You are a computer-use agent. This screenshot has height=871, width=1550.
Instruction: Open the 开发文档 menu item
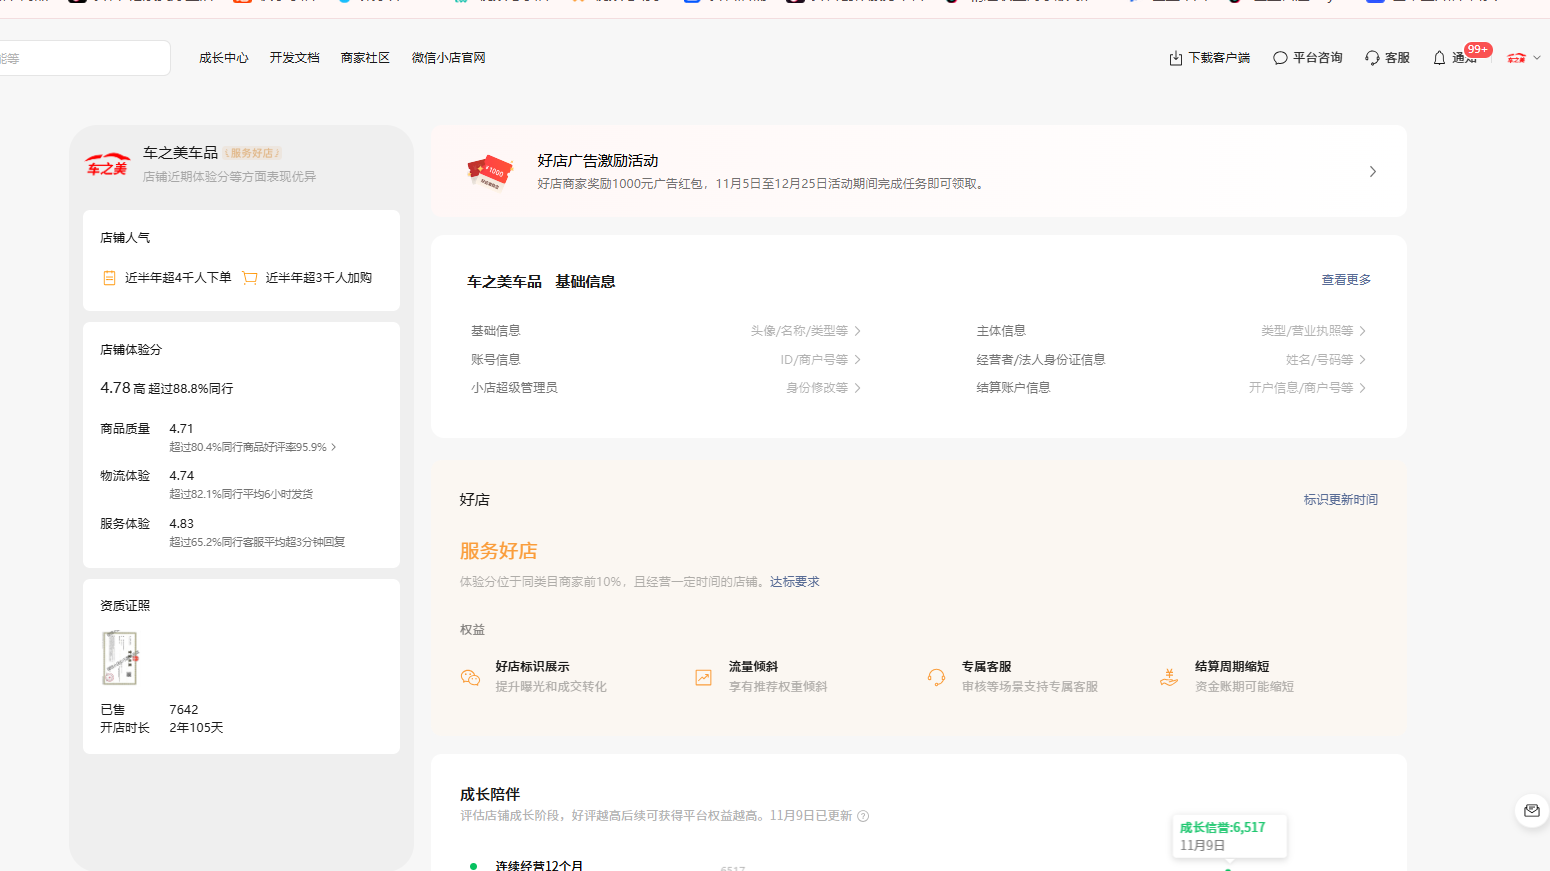click(295, 58)
